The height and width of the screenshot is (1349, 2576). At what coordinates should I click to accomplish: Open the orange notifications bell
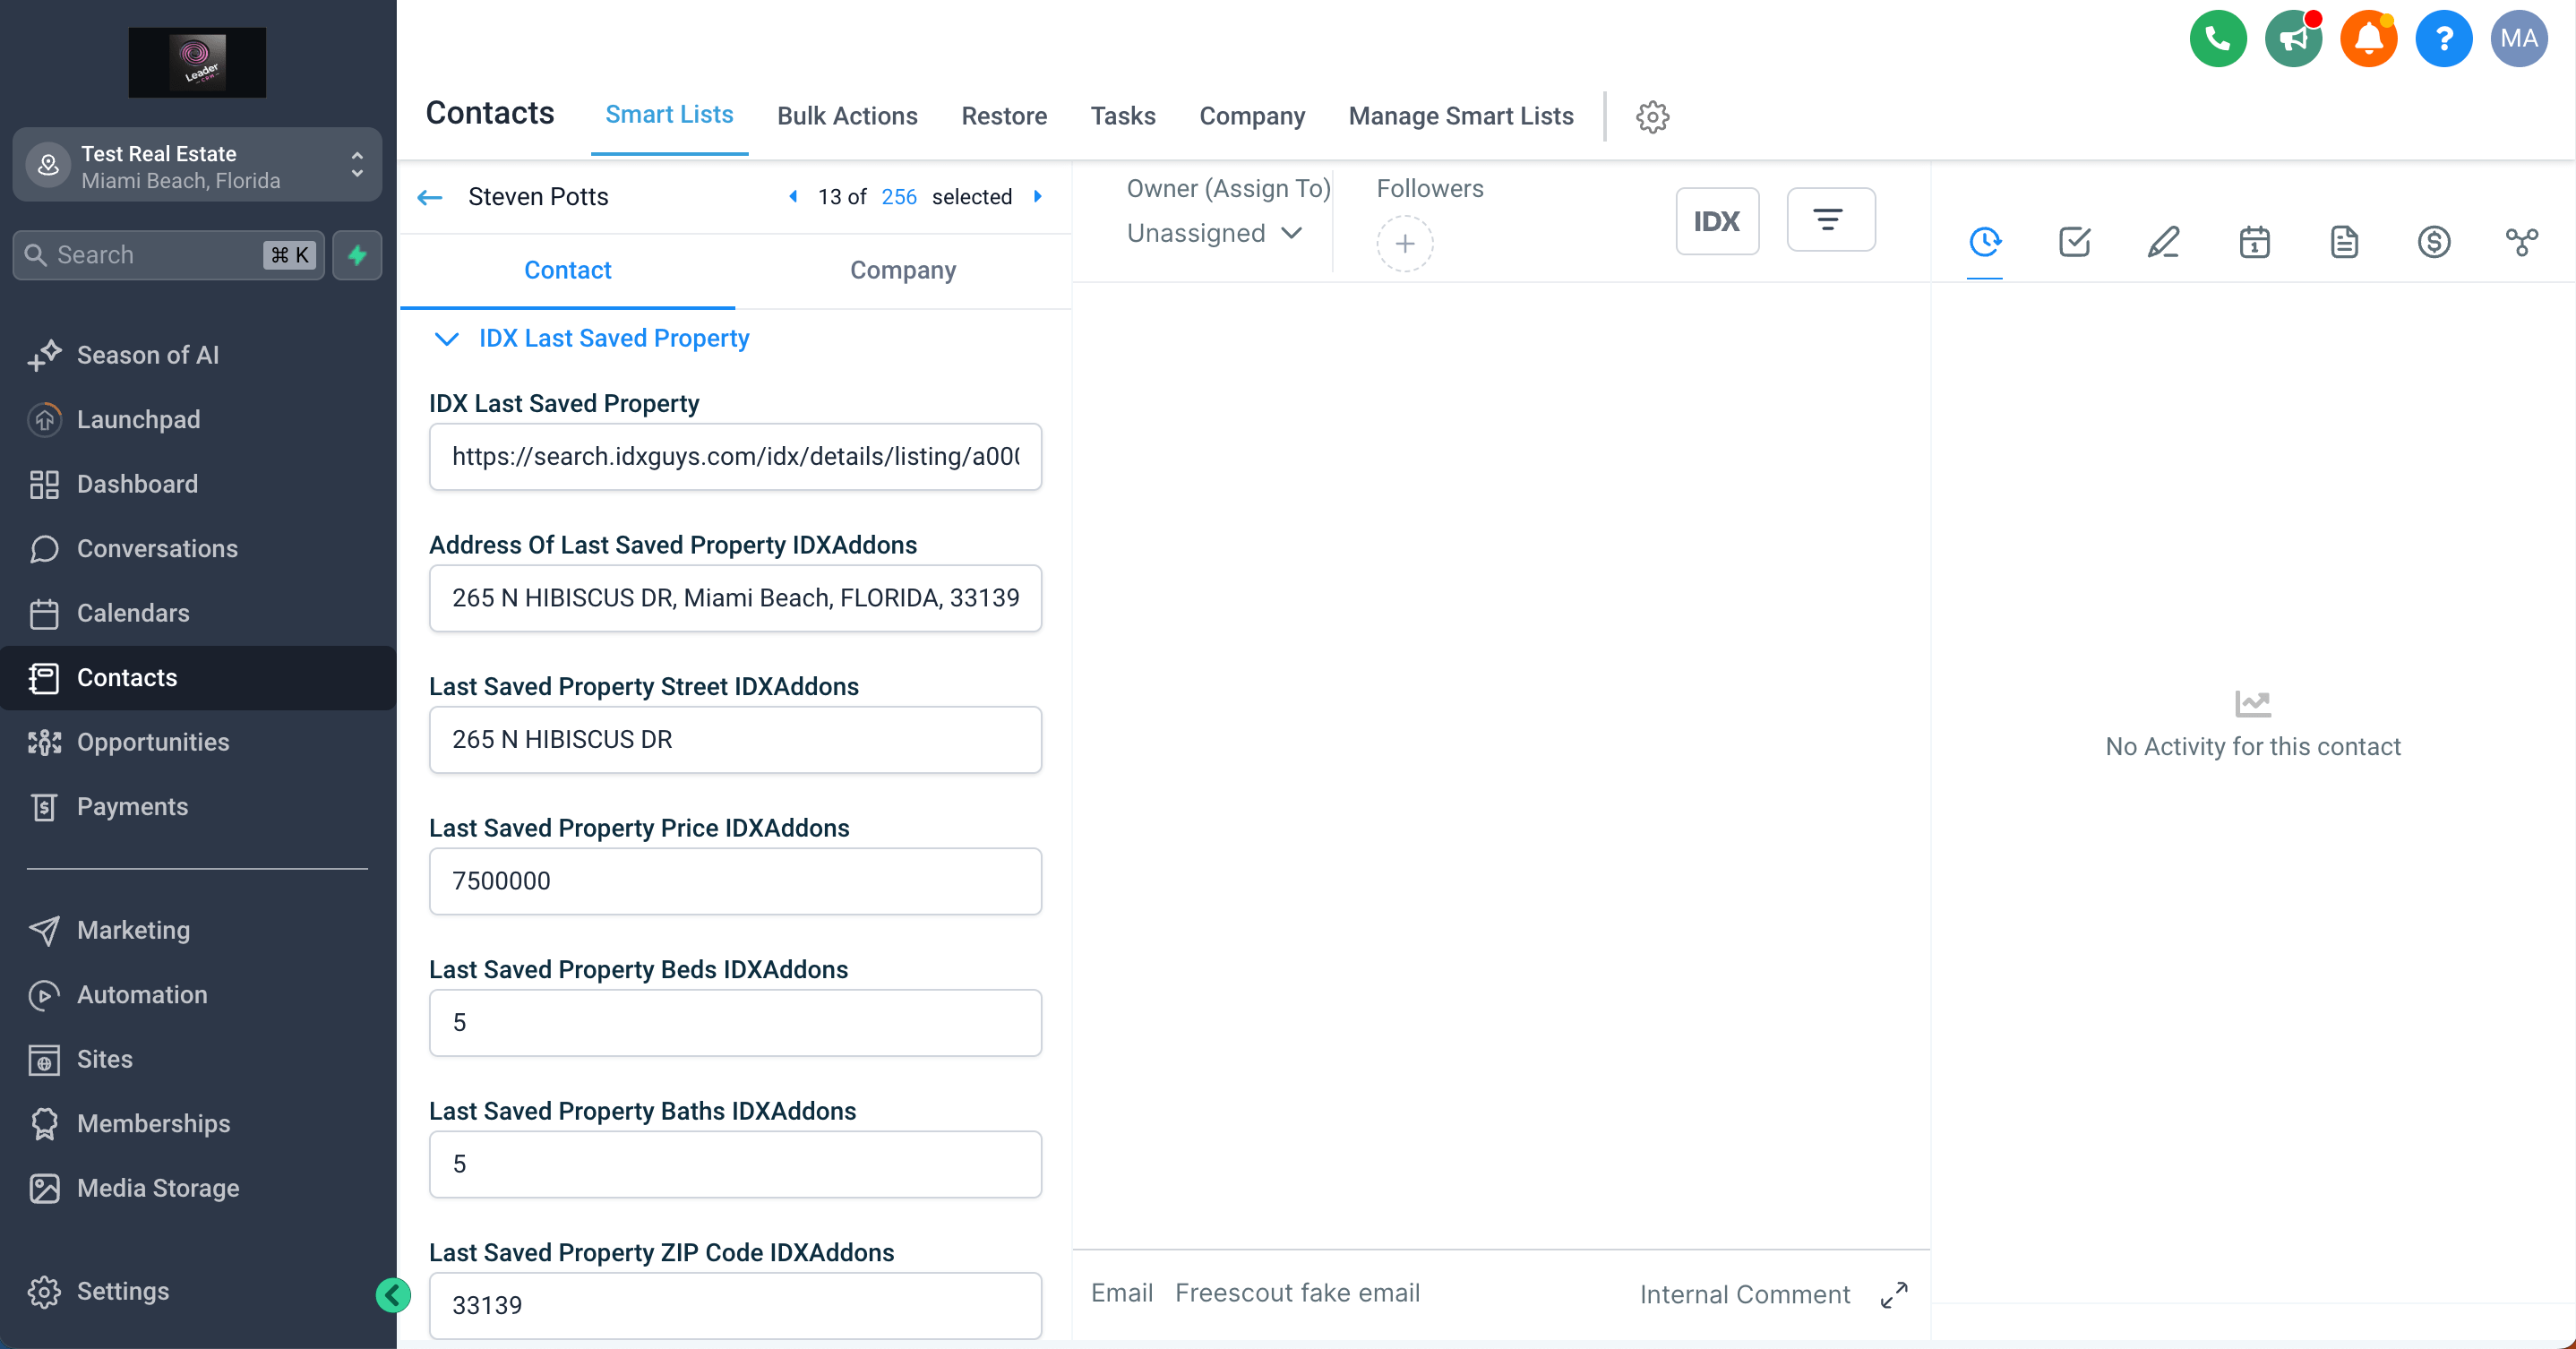click(x=2368, y=39)
